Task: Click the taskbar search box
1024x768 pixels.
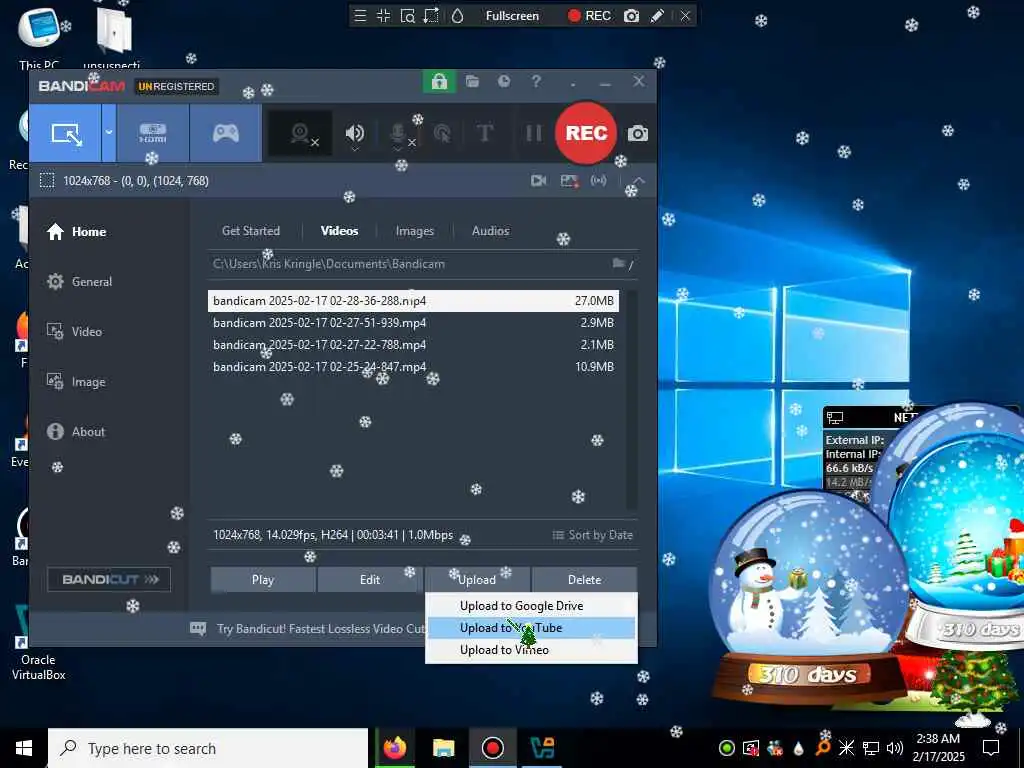Action: point(208,748)
